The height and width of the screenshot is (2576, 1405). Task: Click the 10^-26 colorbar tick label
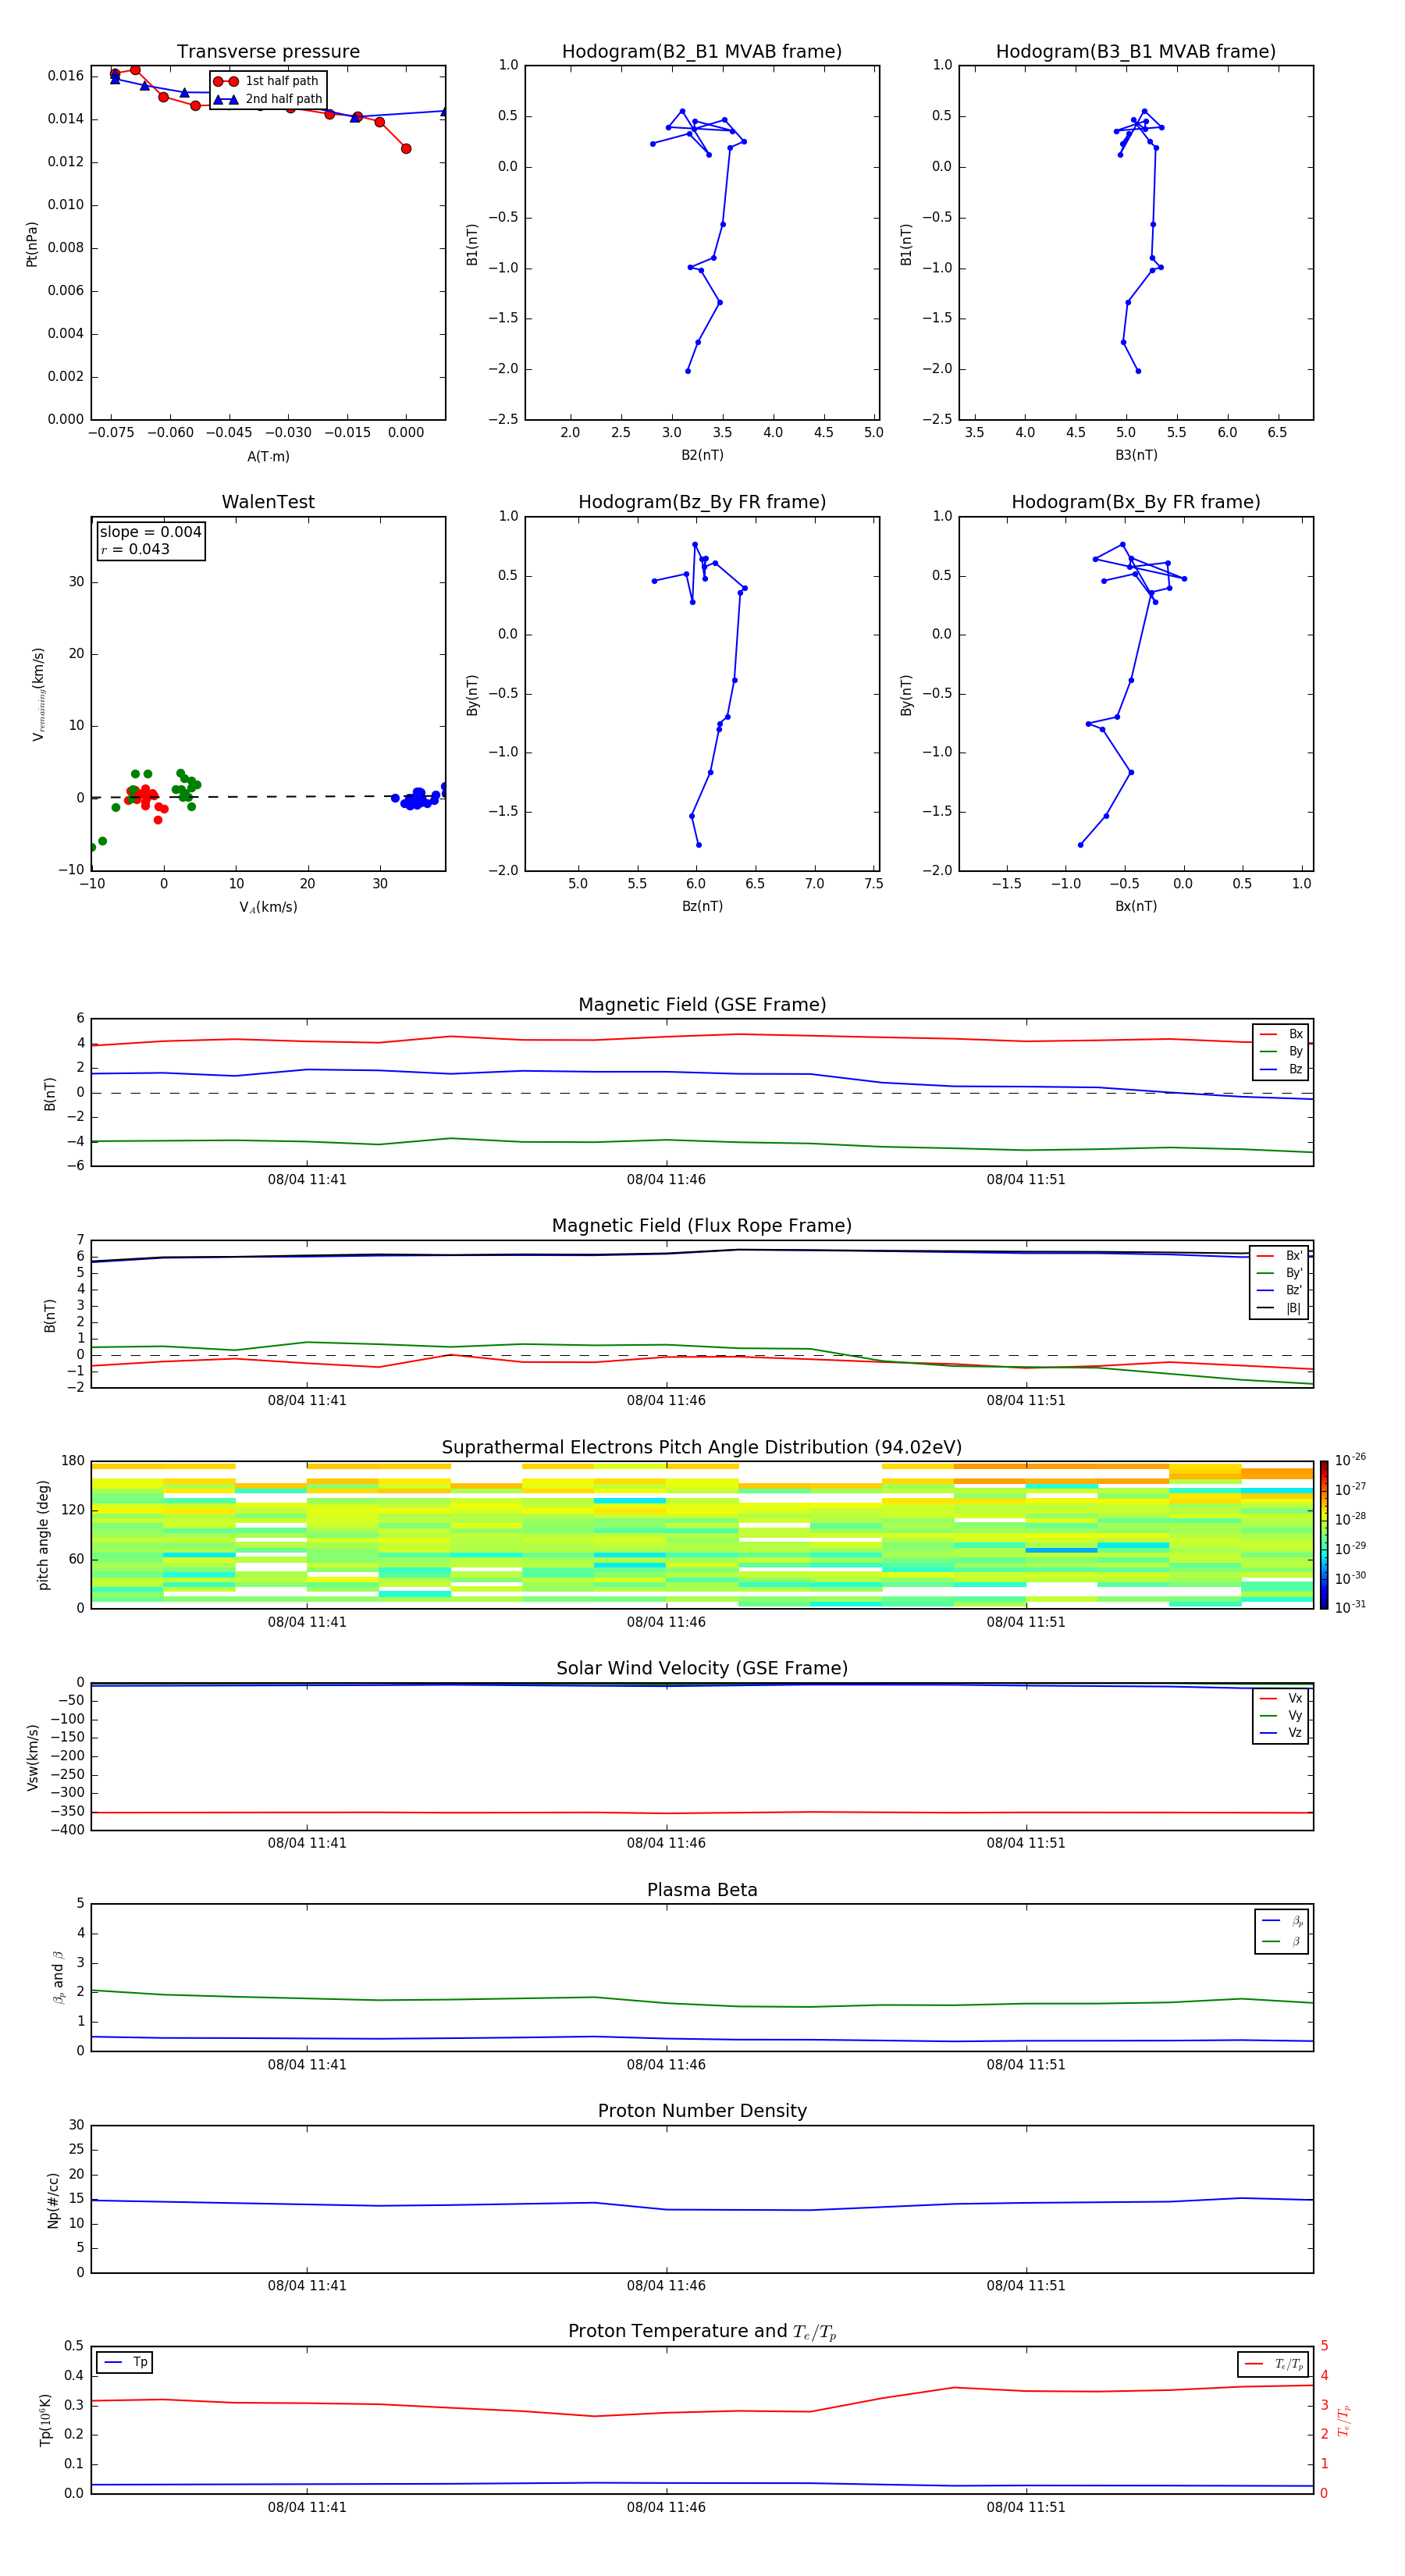pos(1350,1461)
